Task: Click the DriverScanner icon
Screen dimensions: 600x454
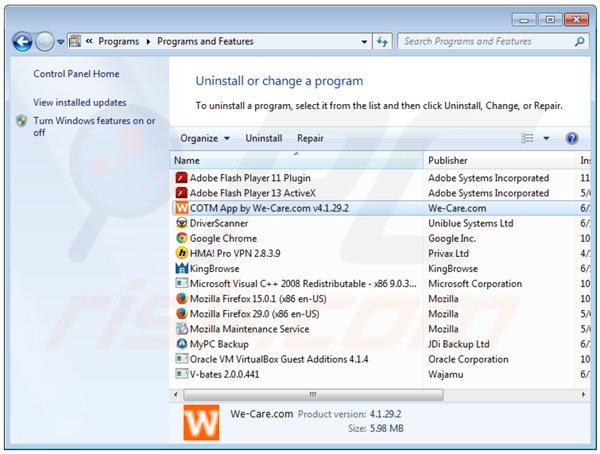Action: click(x=181, y=223)
